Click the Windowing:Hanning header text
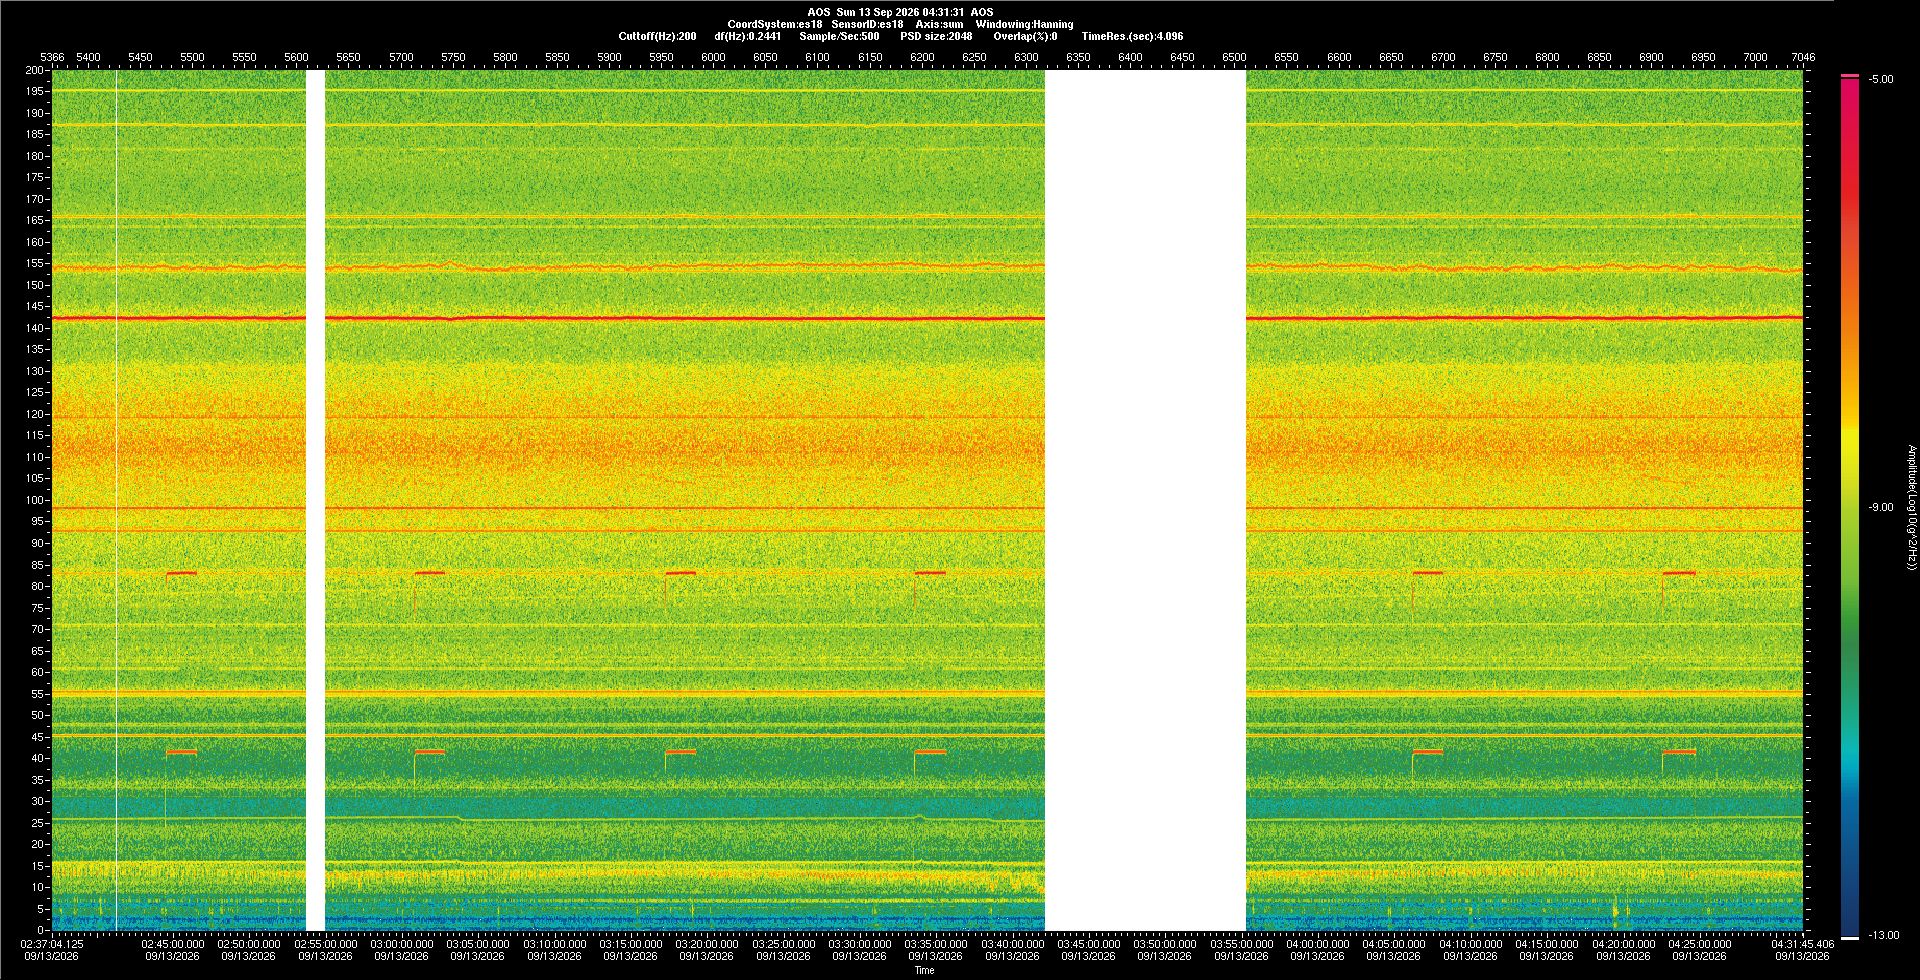This screenshot has width=1920, height=980. point(1024,24)
